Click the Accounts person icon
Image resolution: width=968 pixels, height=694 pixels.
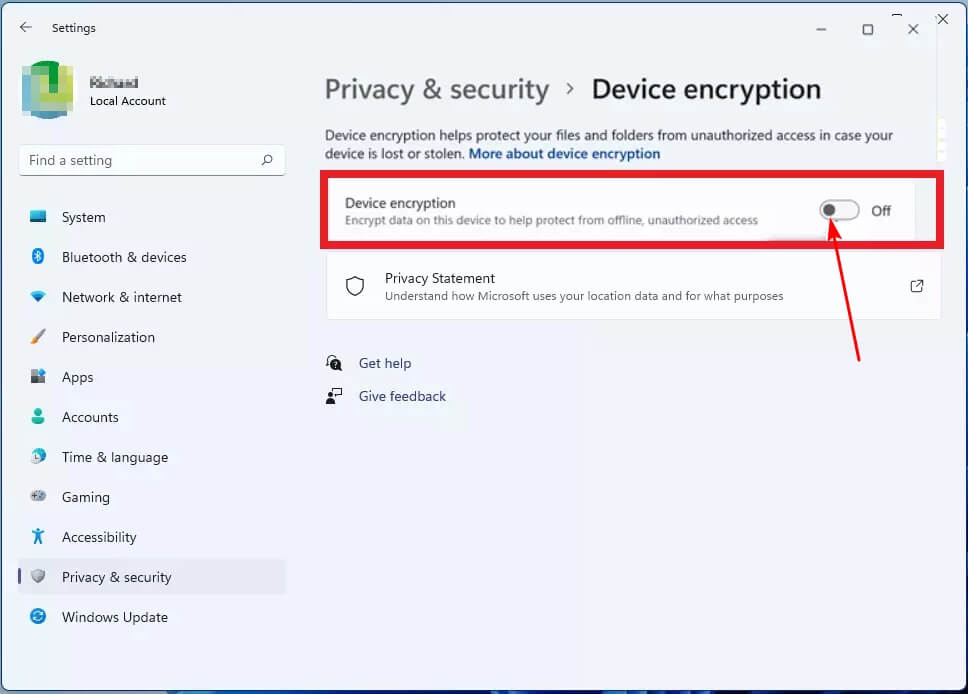pyautogui.click(x=38, y=417)
